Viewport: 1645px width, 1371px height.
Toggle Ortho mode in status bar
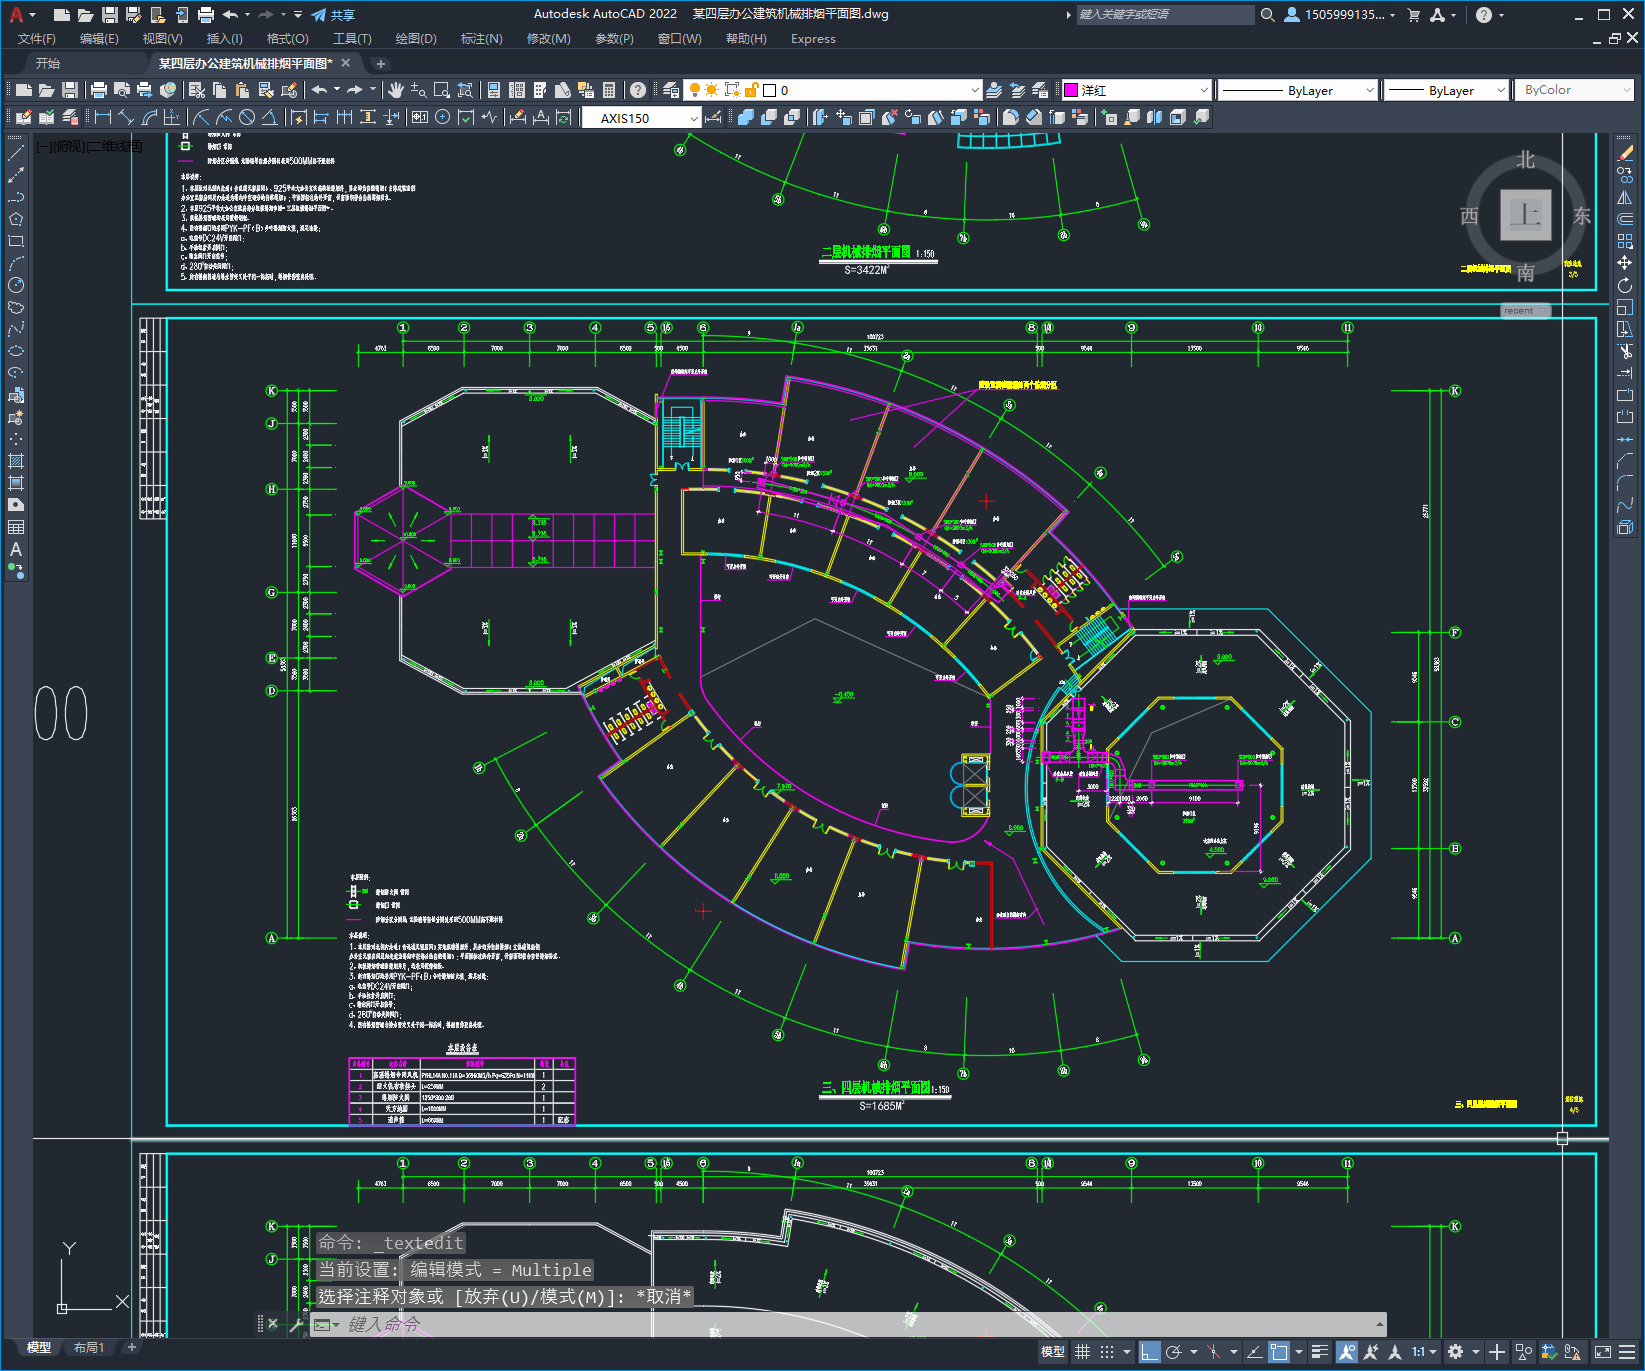click(1150, 1352)
